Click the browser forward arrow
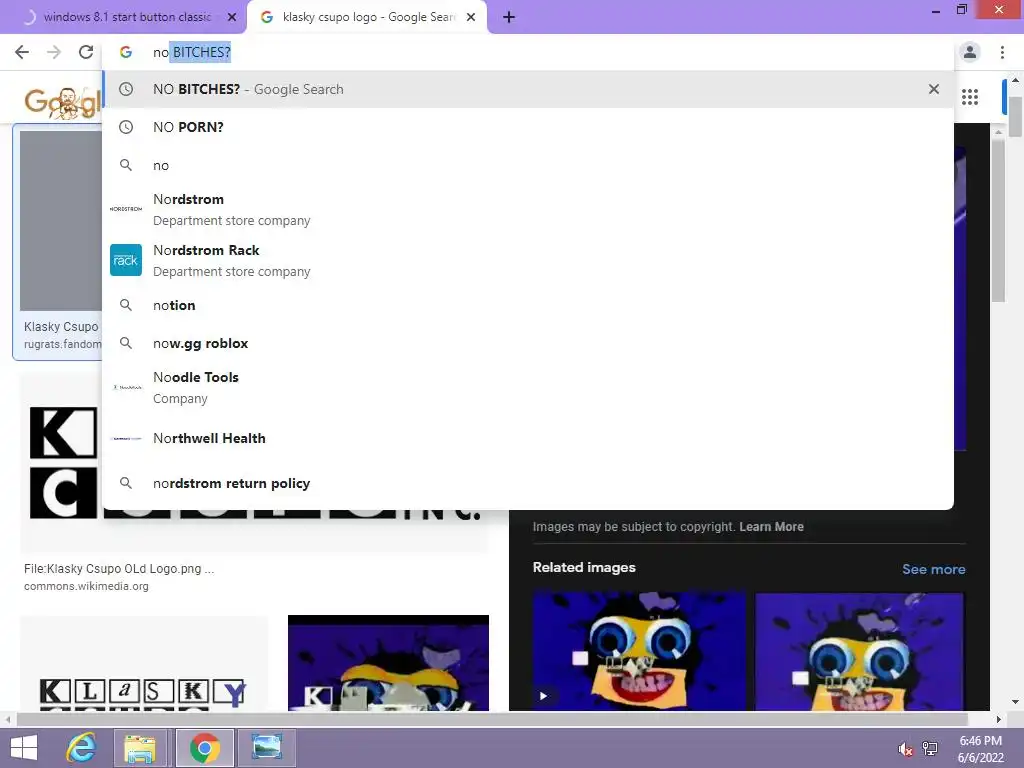The width and height of the screenshot is (1024, 768). tap(54, 52)
